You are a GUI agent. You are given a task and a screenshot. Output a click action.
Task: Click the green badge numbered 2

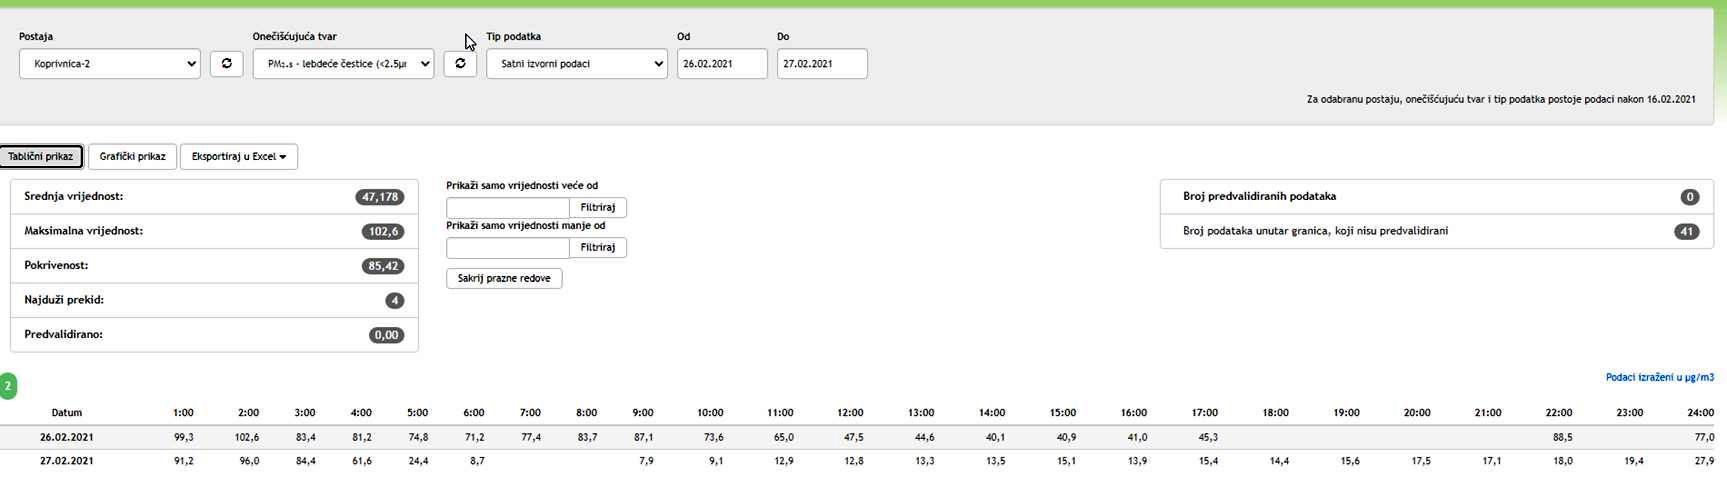8,385
